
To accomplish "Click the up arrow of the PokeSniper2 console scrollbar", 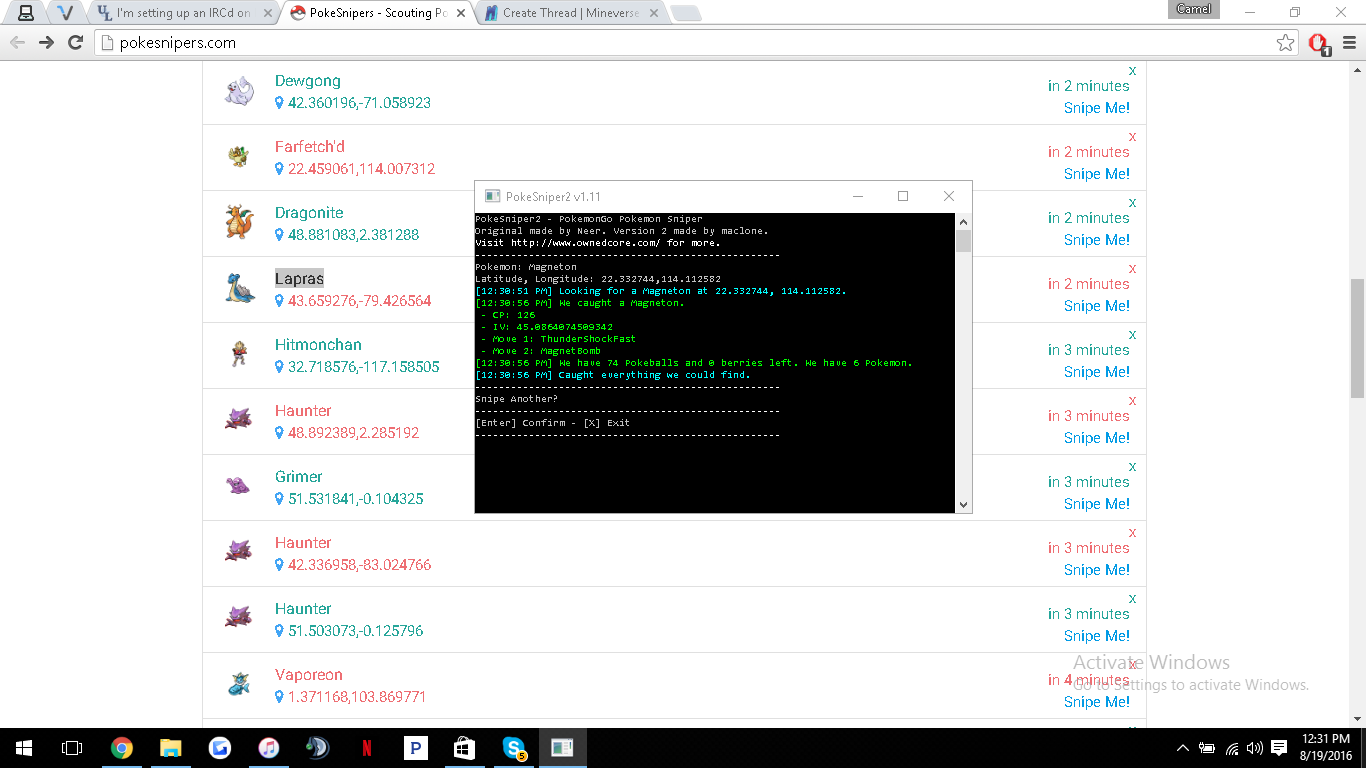I will pos(963,222).
